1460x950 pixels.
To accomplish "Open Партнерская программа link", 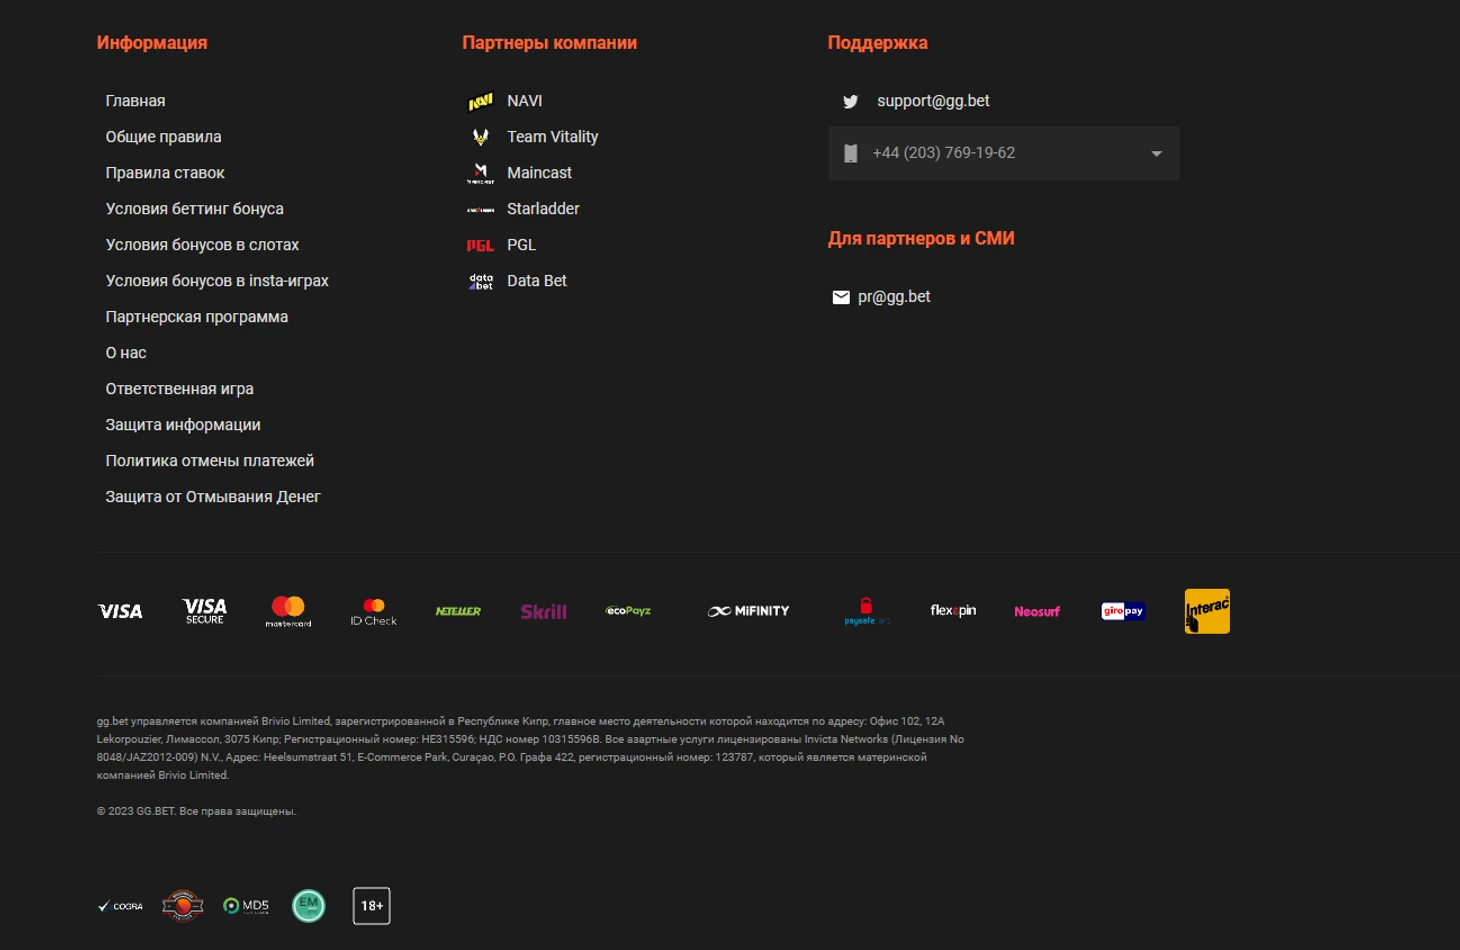I will (x=197, y=317).
